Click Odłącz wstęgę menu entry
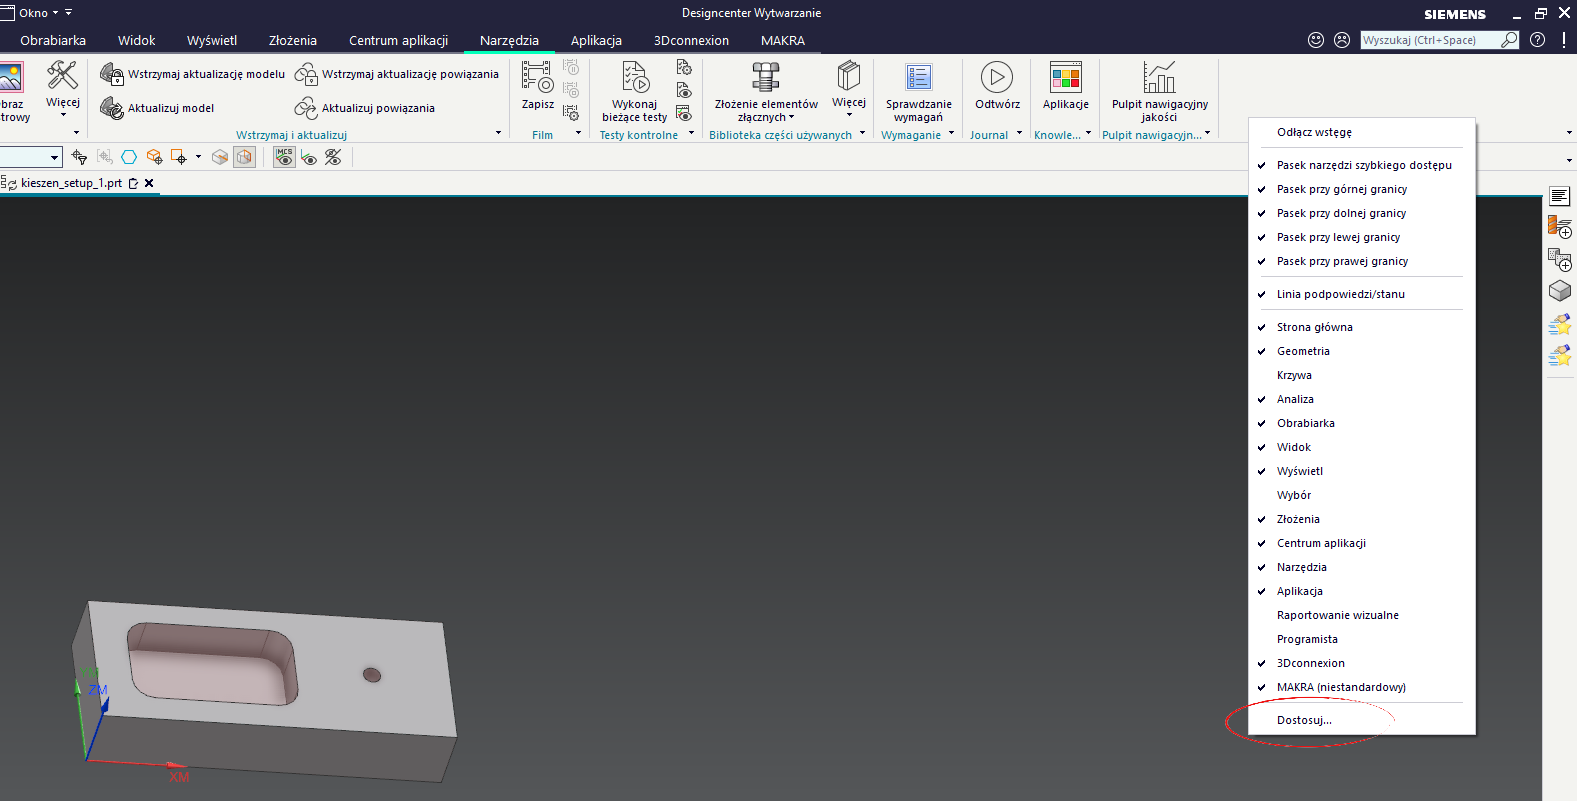The image size is (1577, 801). click(x=1362, y=132)
